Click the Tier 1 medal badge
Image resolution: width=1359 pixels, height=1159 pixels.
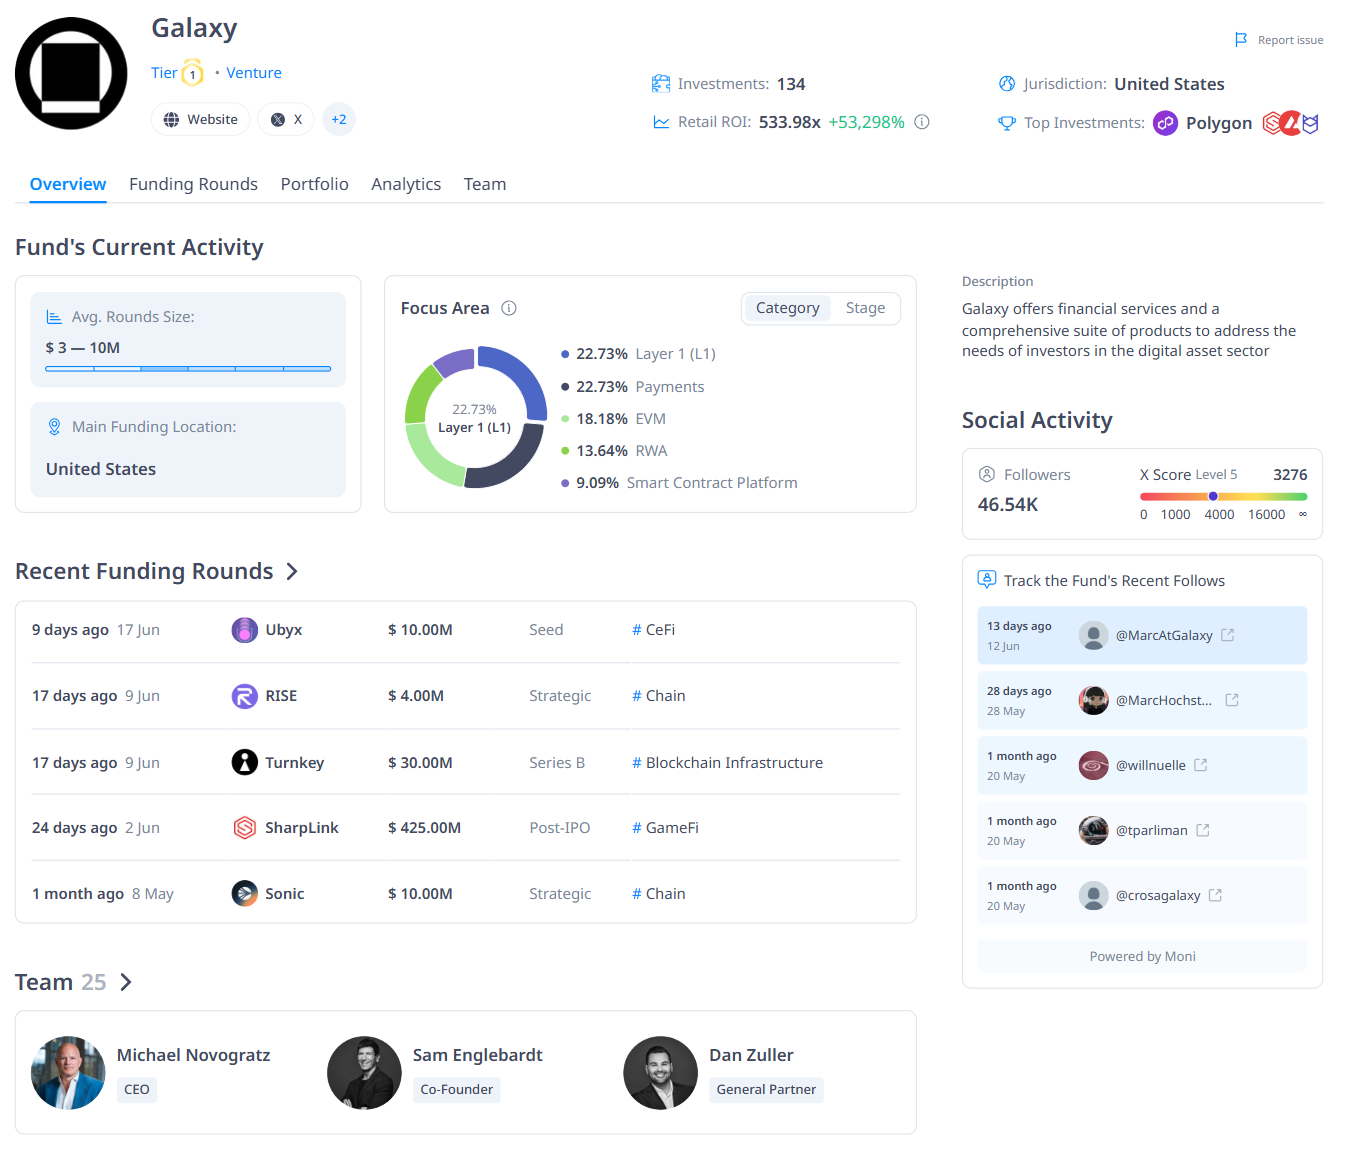[193, 73]
